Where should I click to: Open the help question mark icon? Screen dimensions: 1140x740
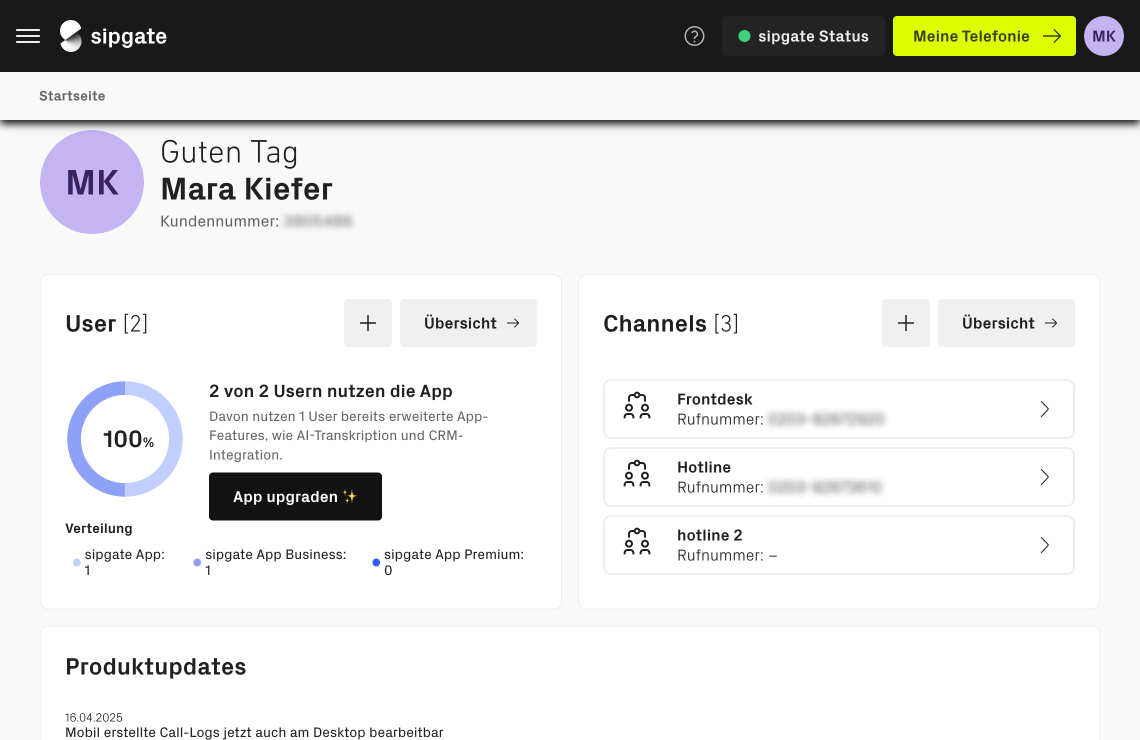point(694,36)
